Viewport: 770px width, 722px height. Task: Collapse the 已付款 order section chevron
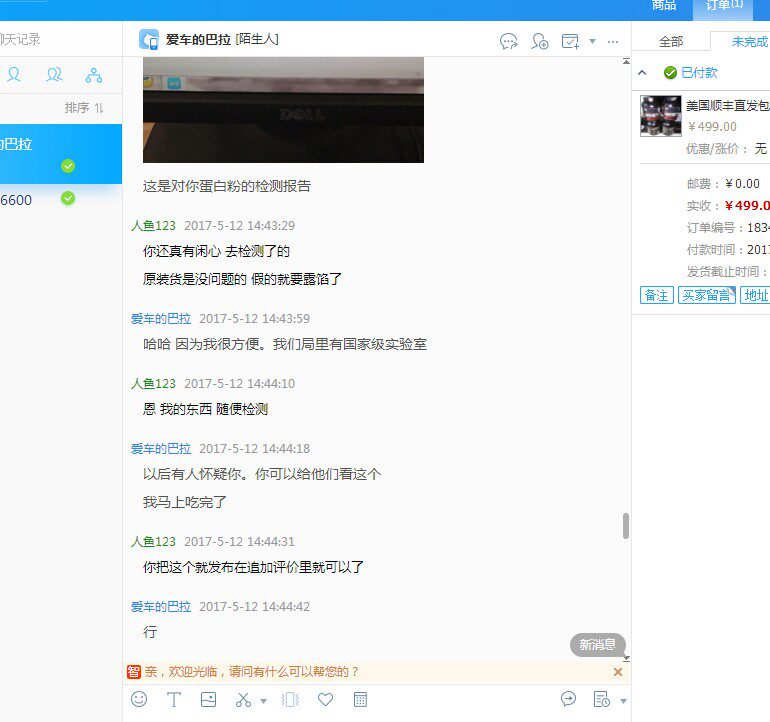tap(642, 73)
